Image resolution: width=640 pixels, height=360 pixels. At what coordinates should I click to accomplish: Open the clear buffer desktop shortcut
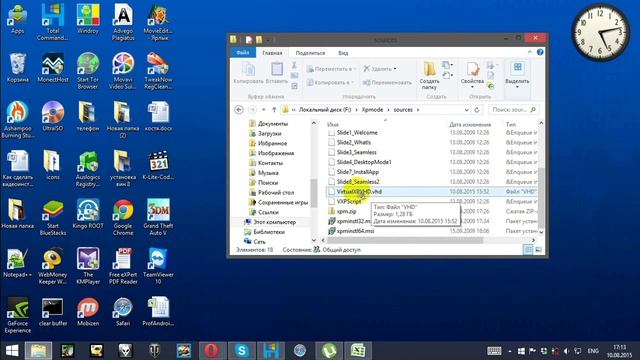click(53, 311)
